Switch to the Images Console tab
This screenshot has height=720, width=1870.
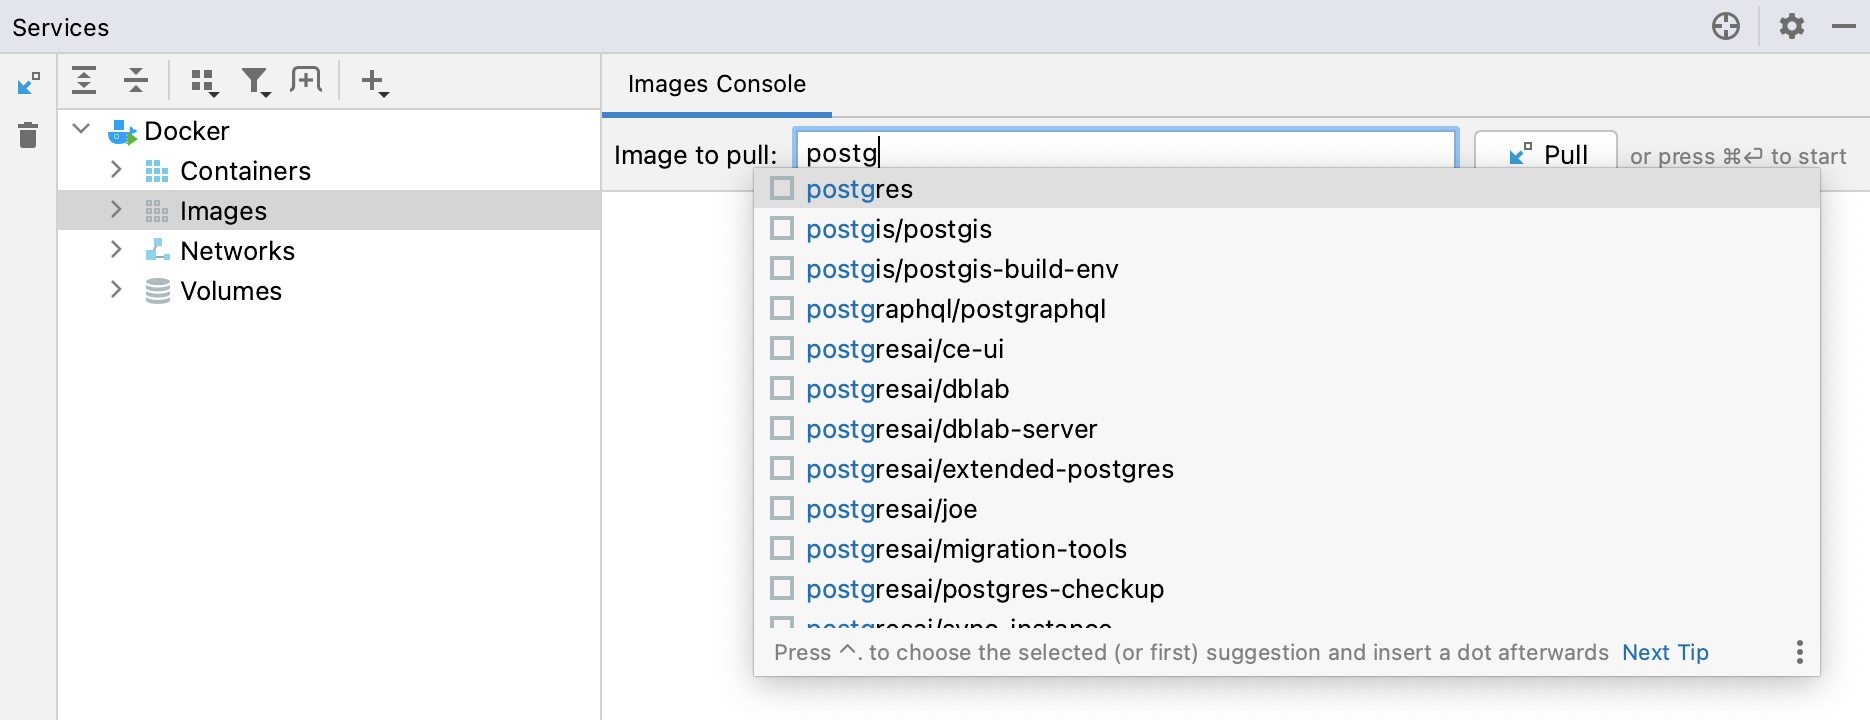point(715,84)
